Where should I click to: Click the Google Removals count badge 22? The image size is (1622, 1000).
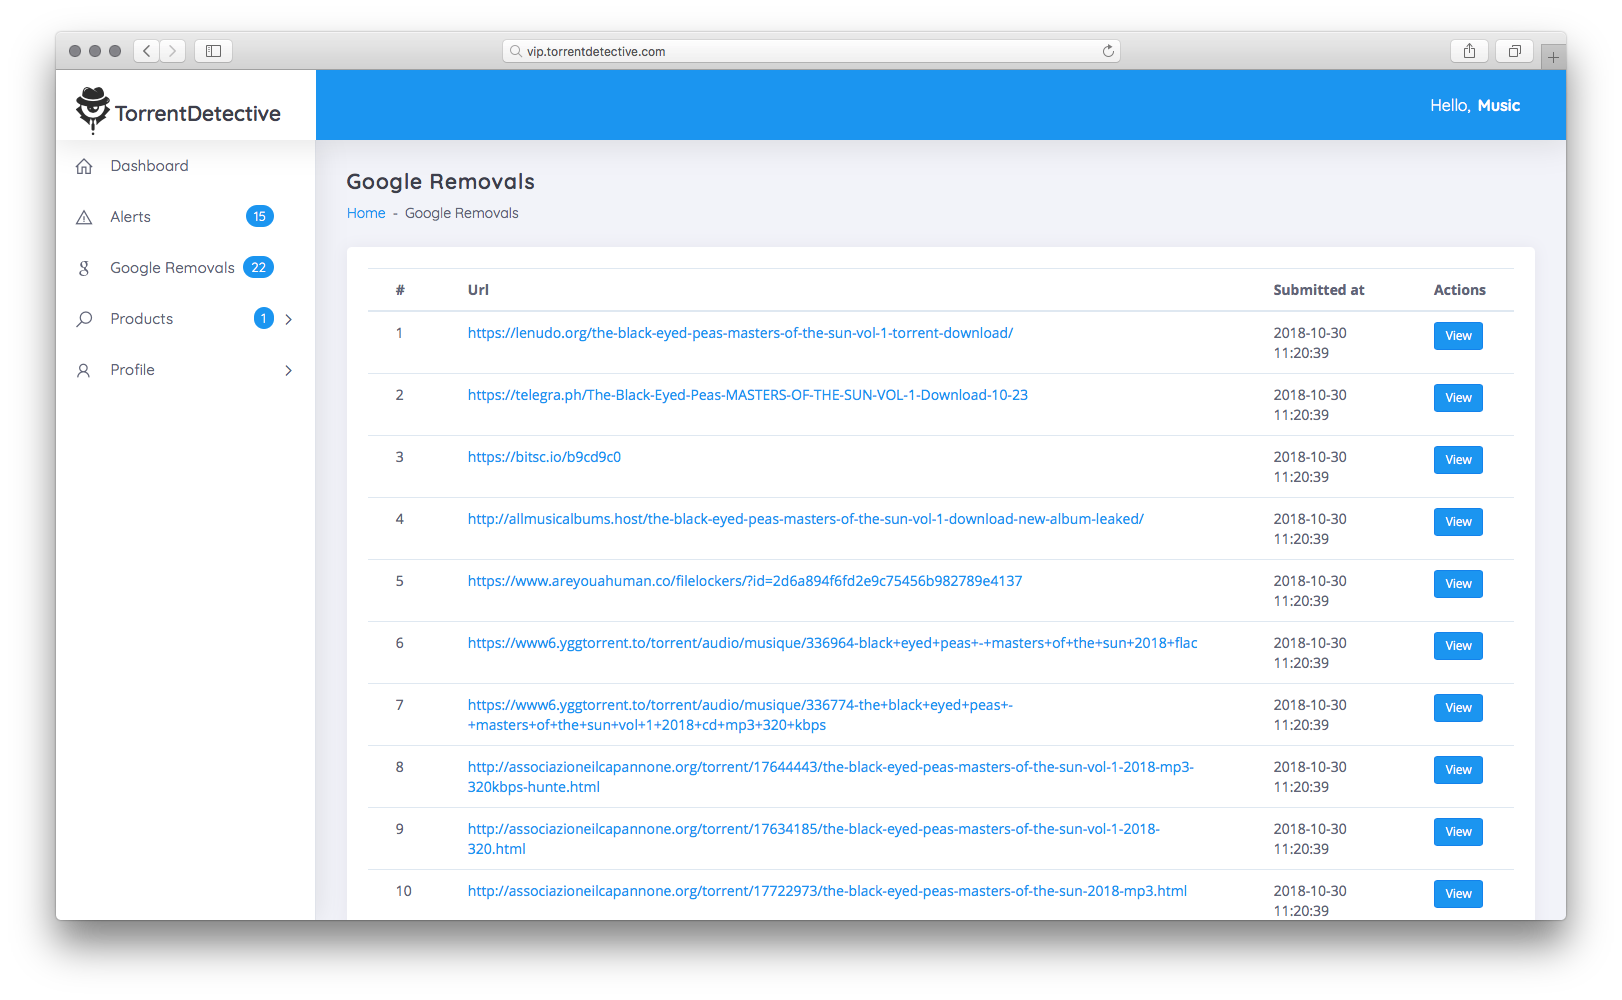tap(258, 267)
